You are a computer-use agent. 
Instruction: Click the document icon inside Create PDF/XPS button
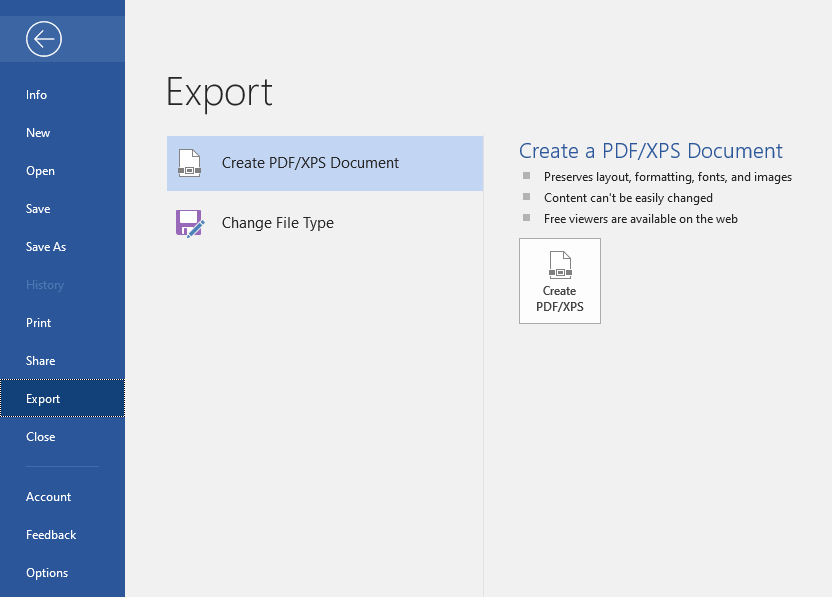pyautogui.click(x=560, y=265)
